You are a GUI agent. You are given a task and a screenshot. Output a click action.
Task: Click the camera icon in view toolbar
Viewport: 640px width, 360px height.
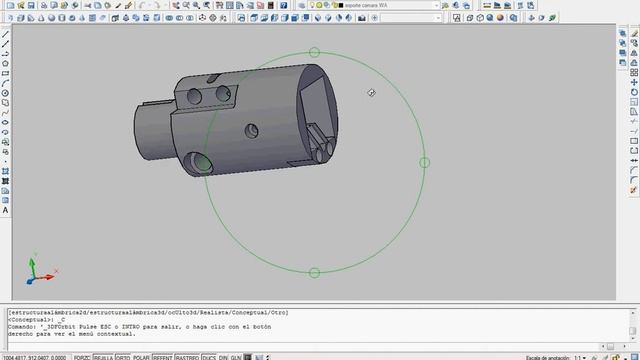(x=362, y=18)
